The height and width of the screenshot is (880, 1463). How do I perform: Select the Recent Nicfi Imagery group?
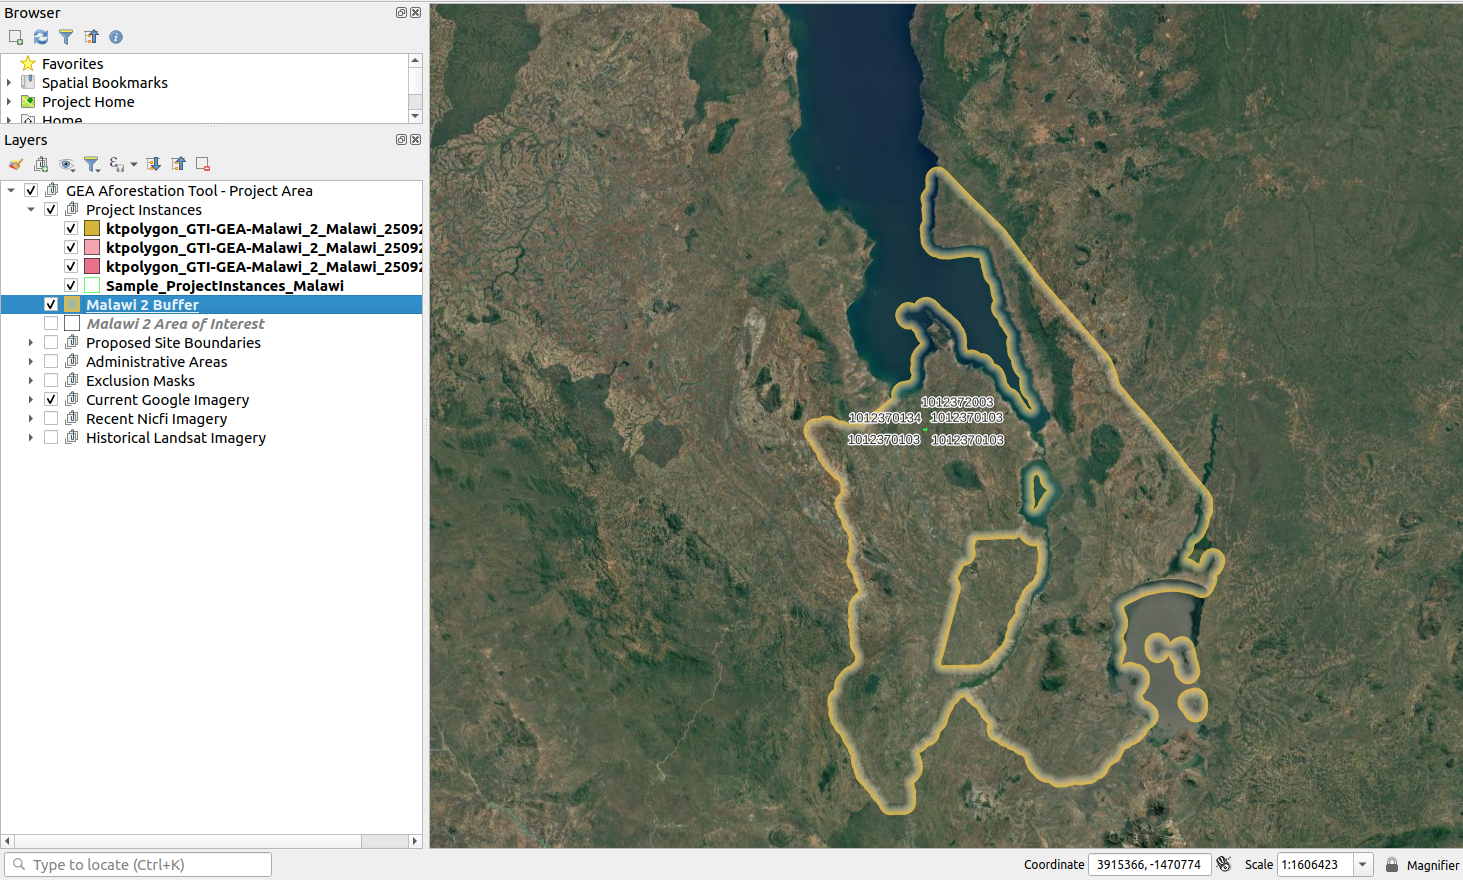coord(156,419)
